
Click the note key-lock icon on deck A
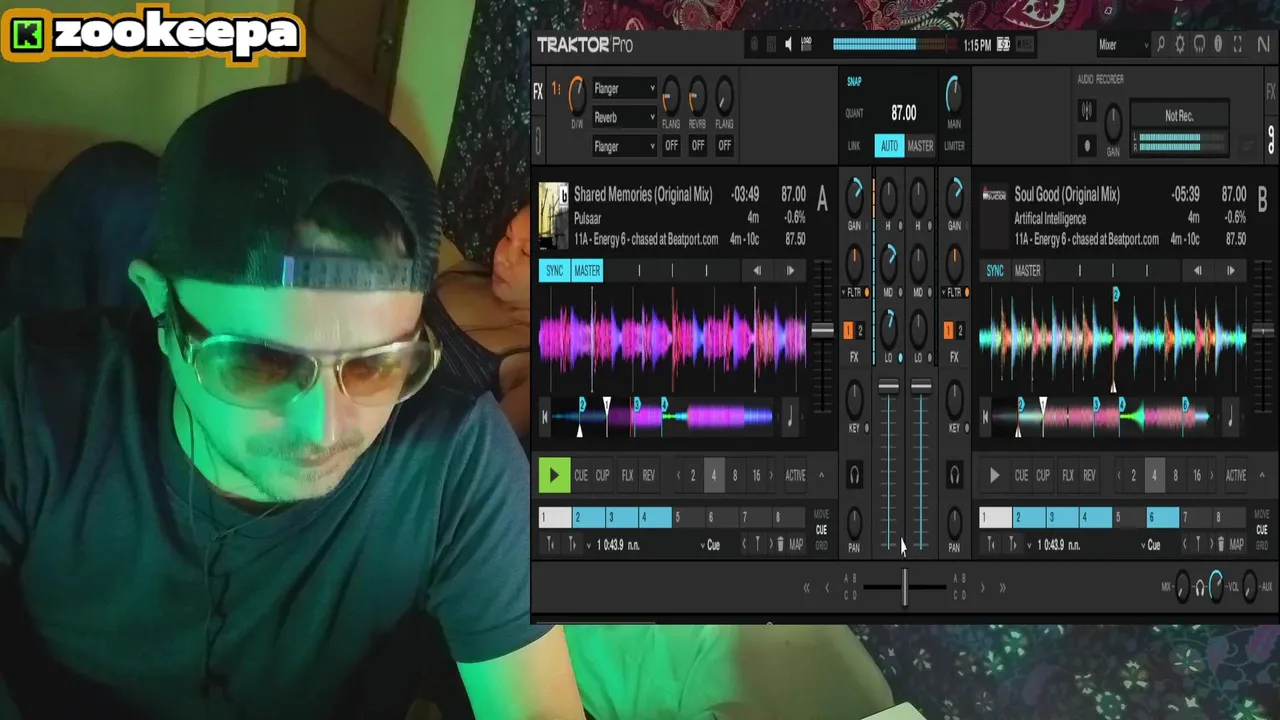pos(790,417)
